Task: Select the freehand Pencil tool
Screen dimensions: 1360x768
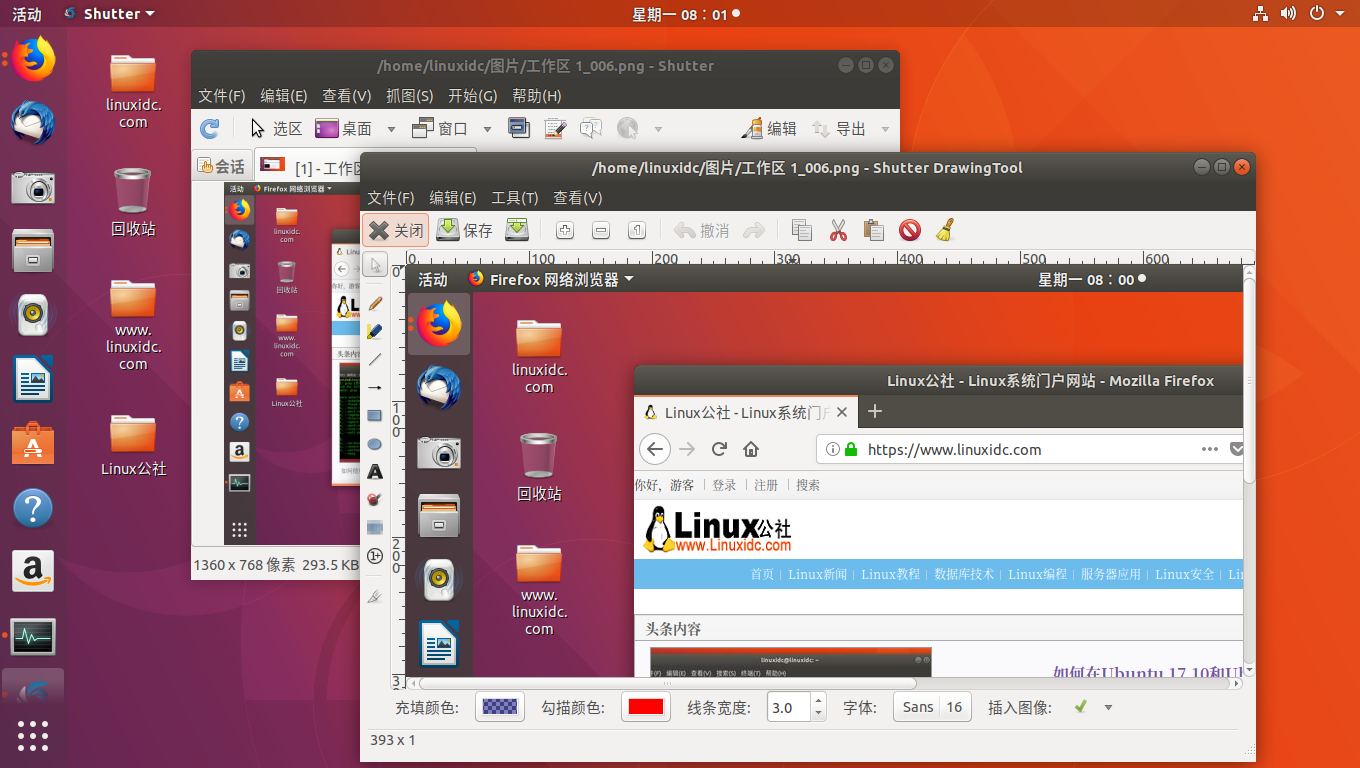Action: coord(375,303)
